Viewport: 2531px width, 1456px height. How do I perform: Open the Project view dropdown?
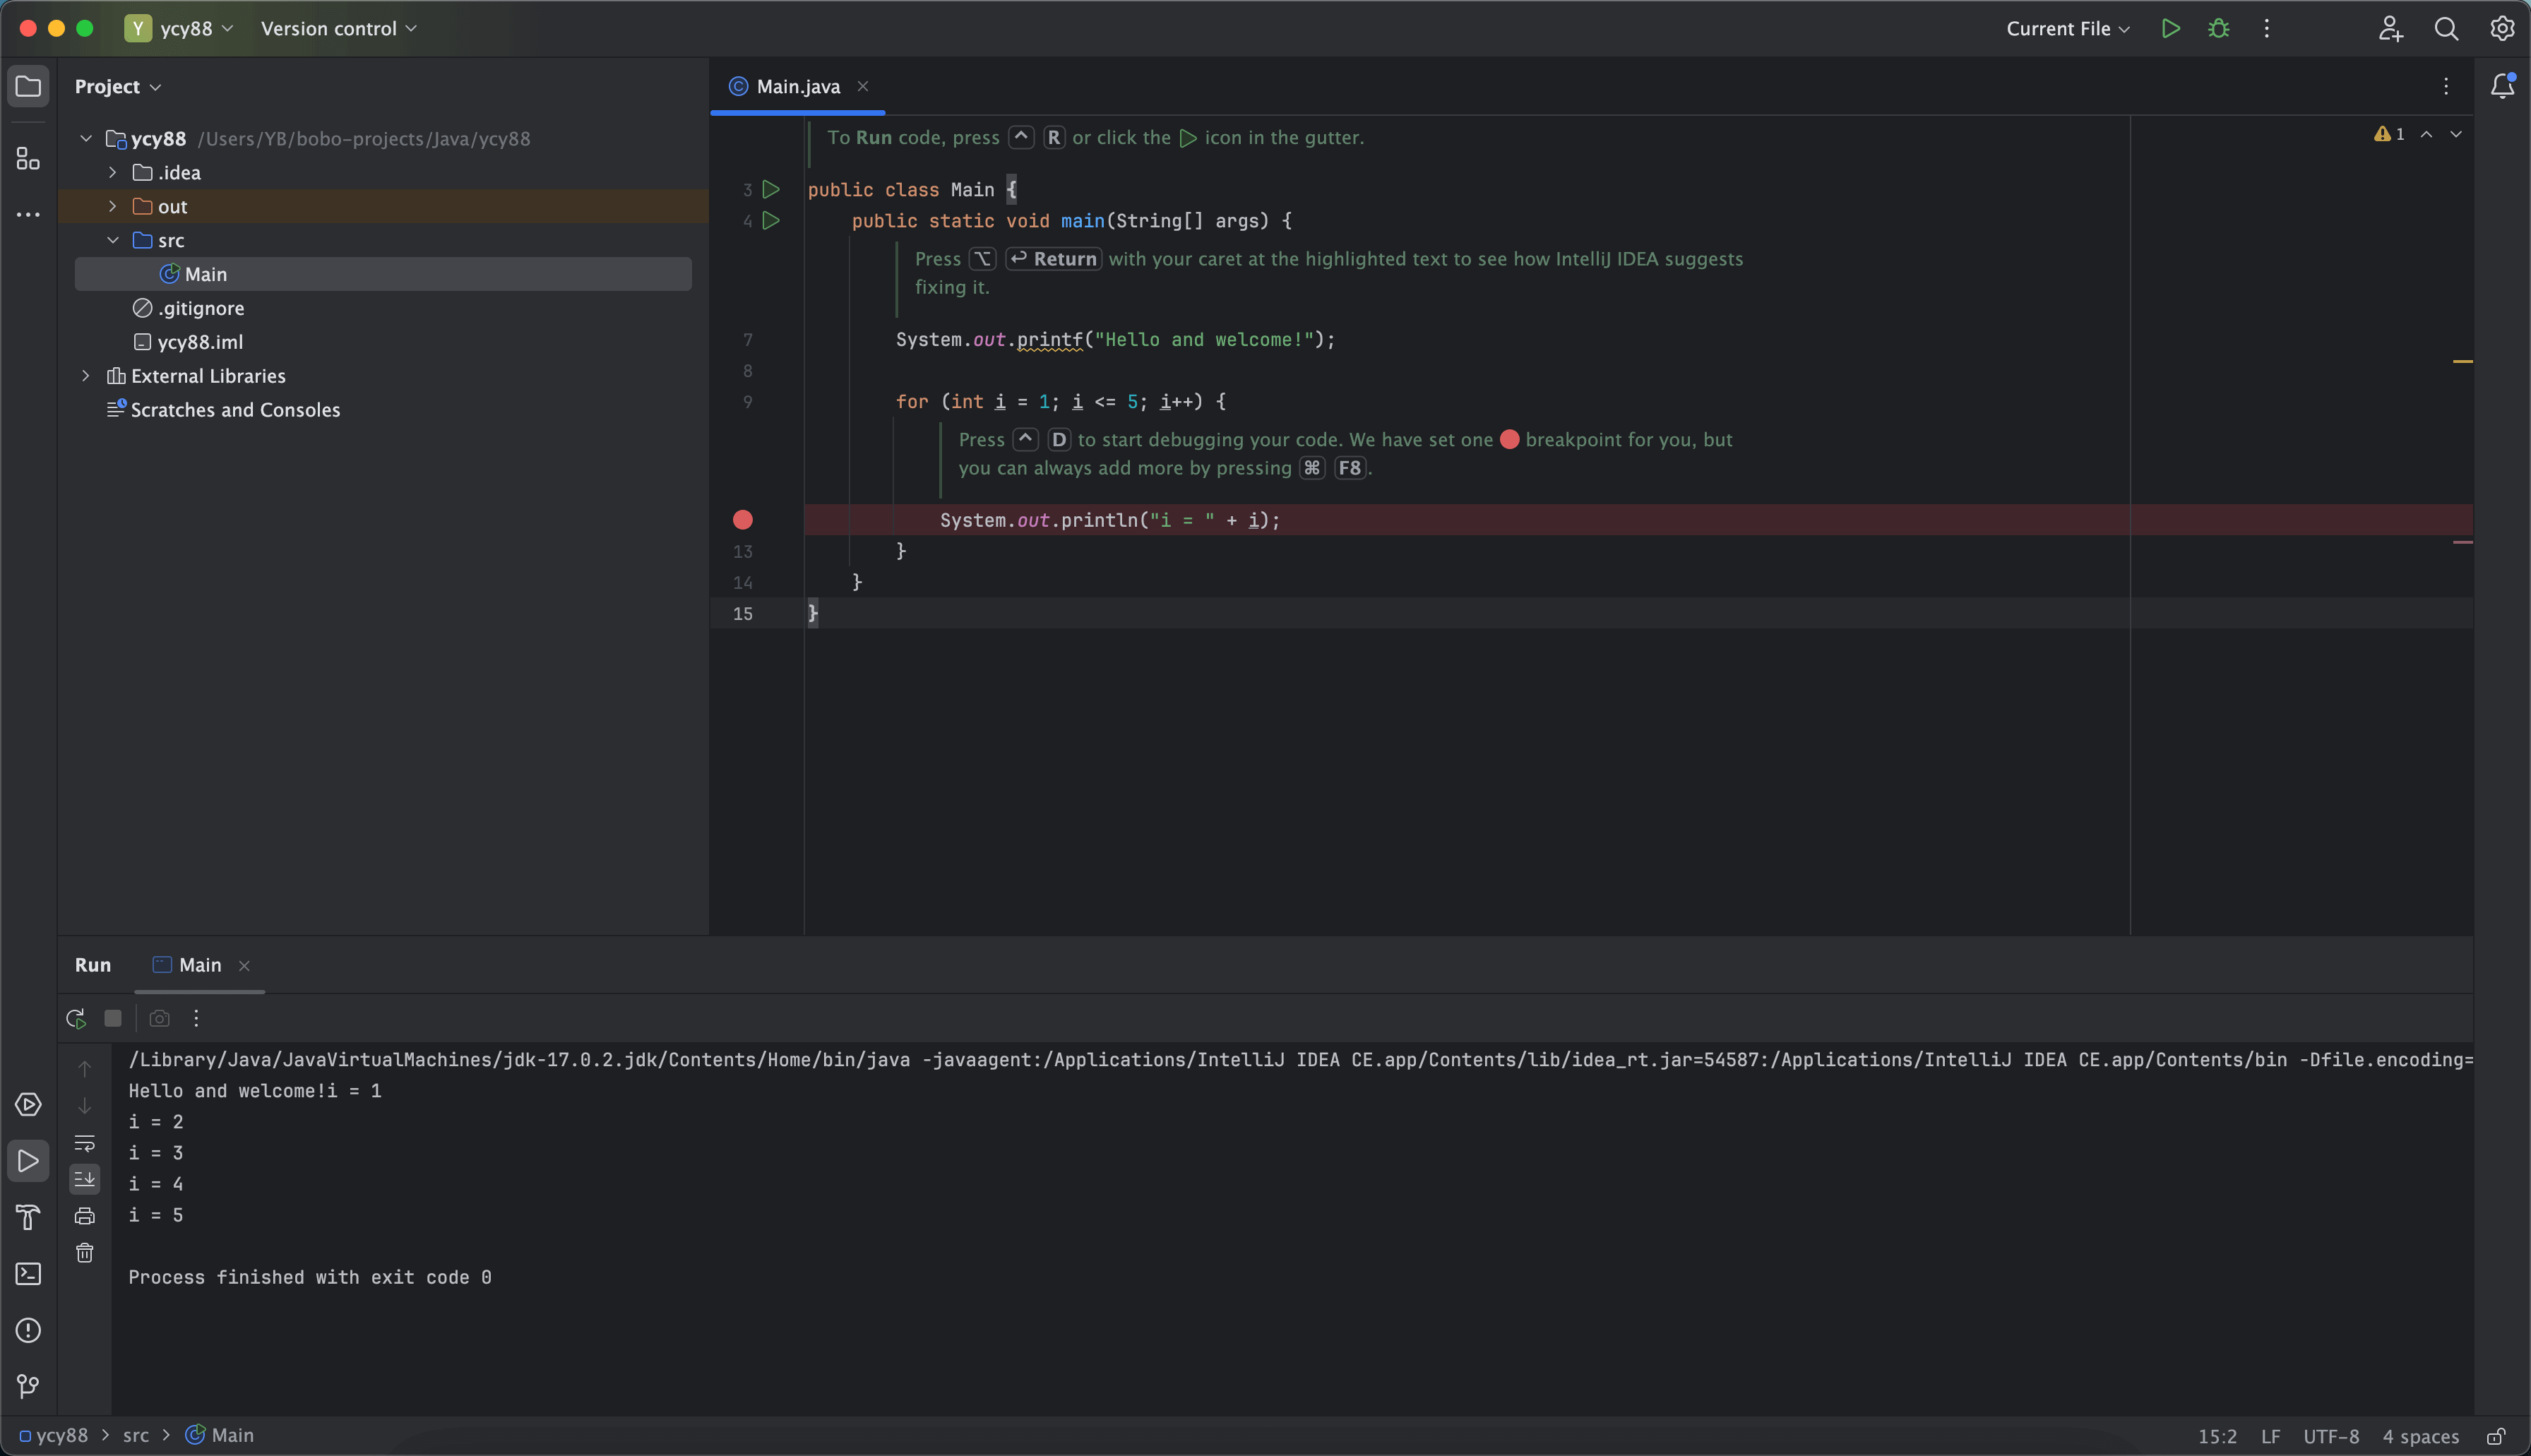(x=118, y=86)
